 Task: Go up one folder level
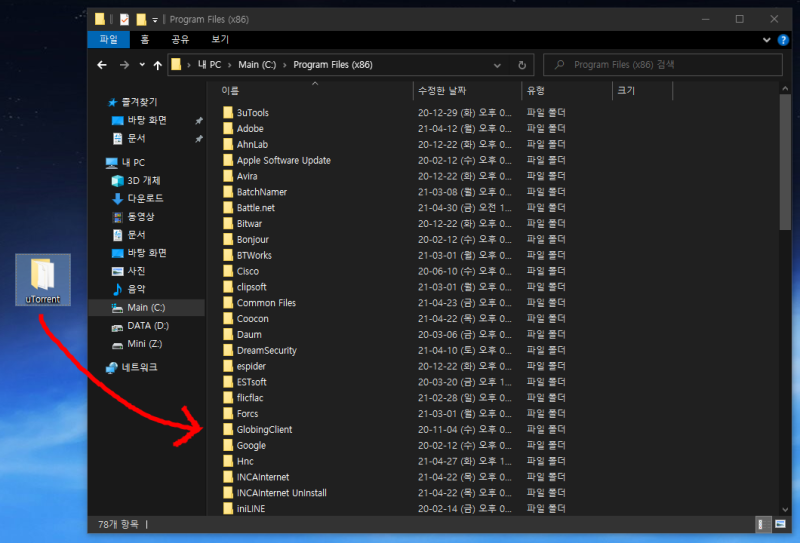pyautogui.click(x=158, y=65)
